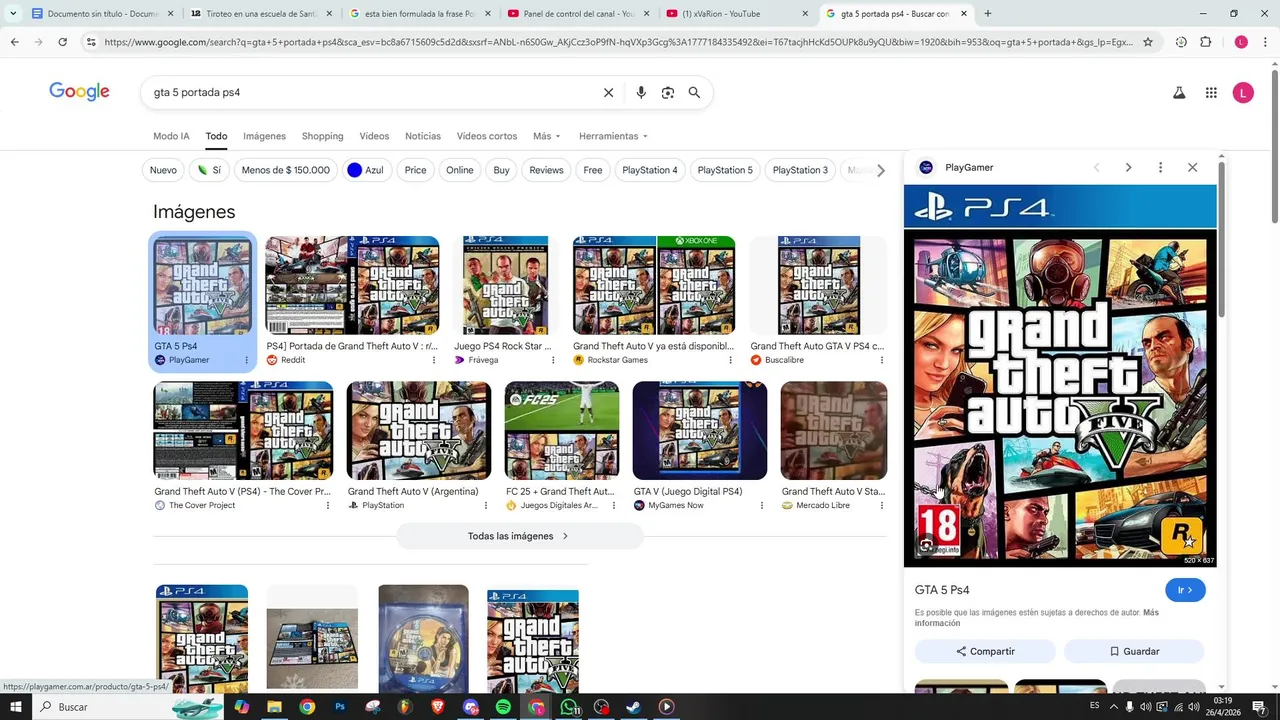Switch to Noticias search tab
Viewport: 1280px width, 720px height.
423,136
